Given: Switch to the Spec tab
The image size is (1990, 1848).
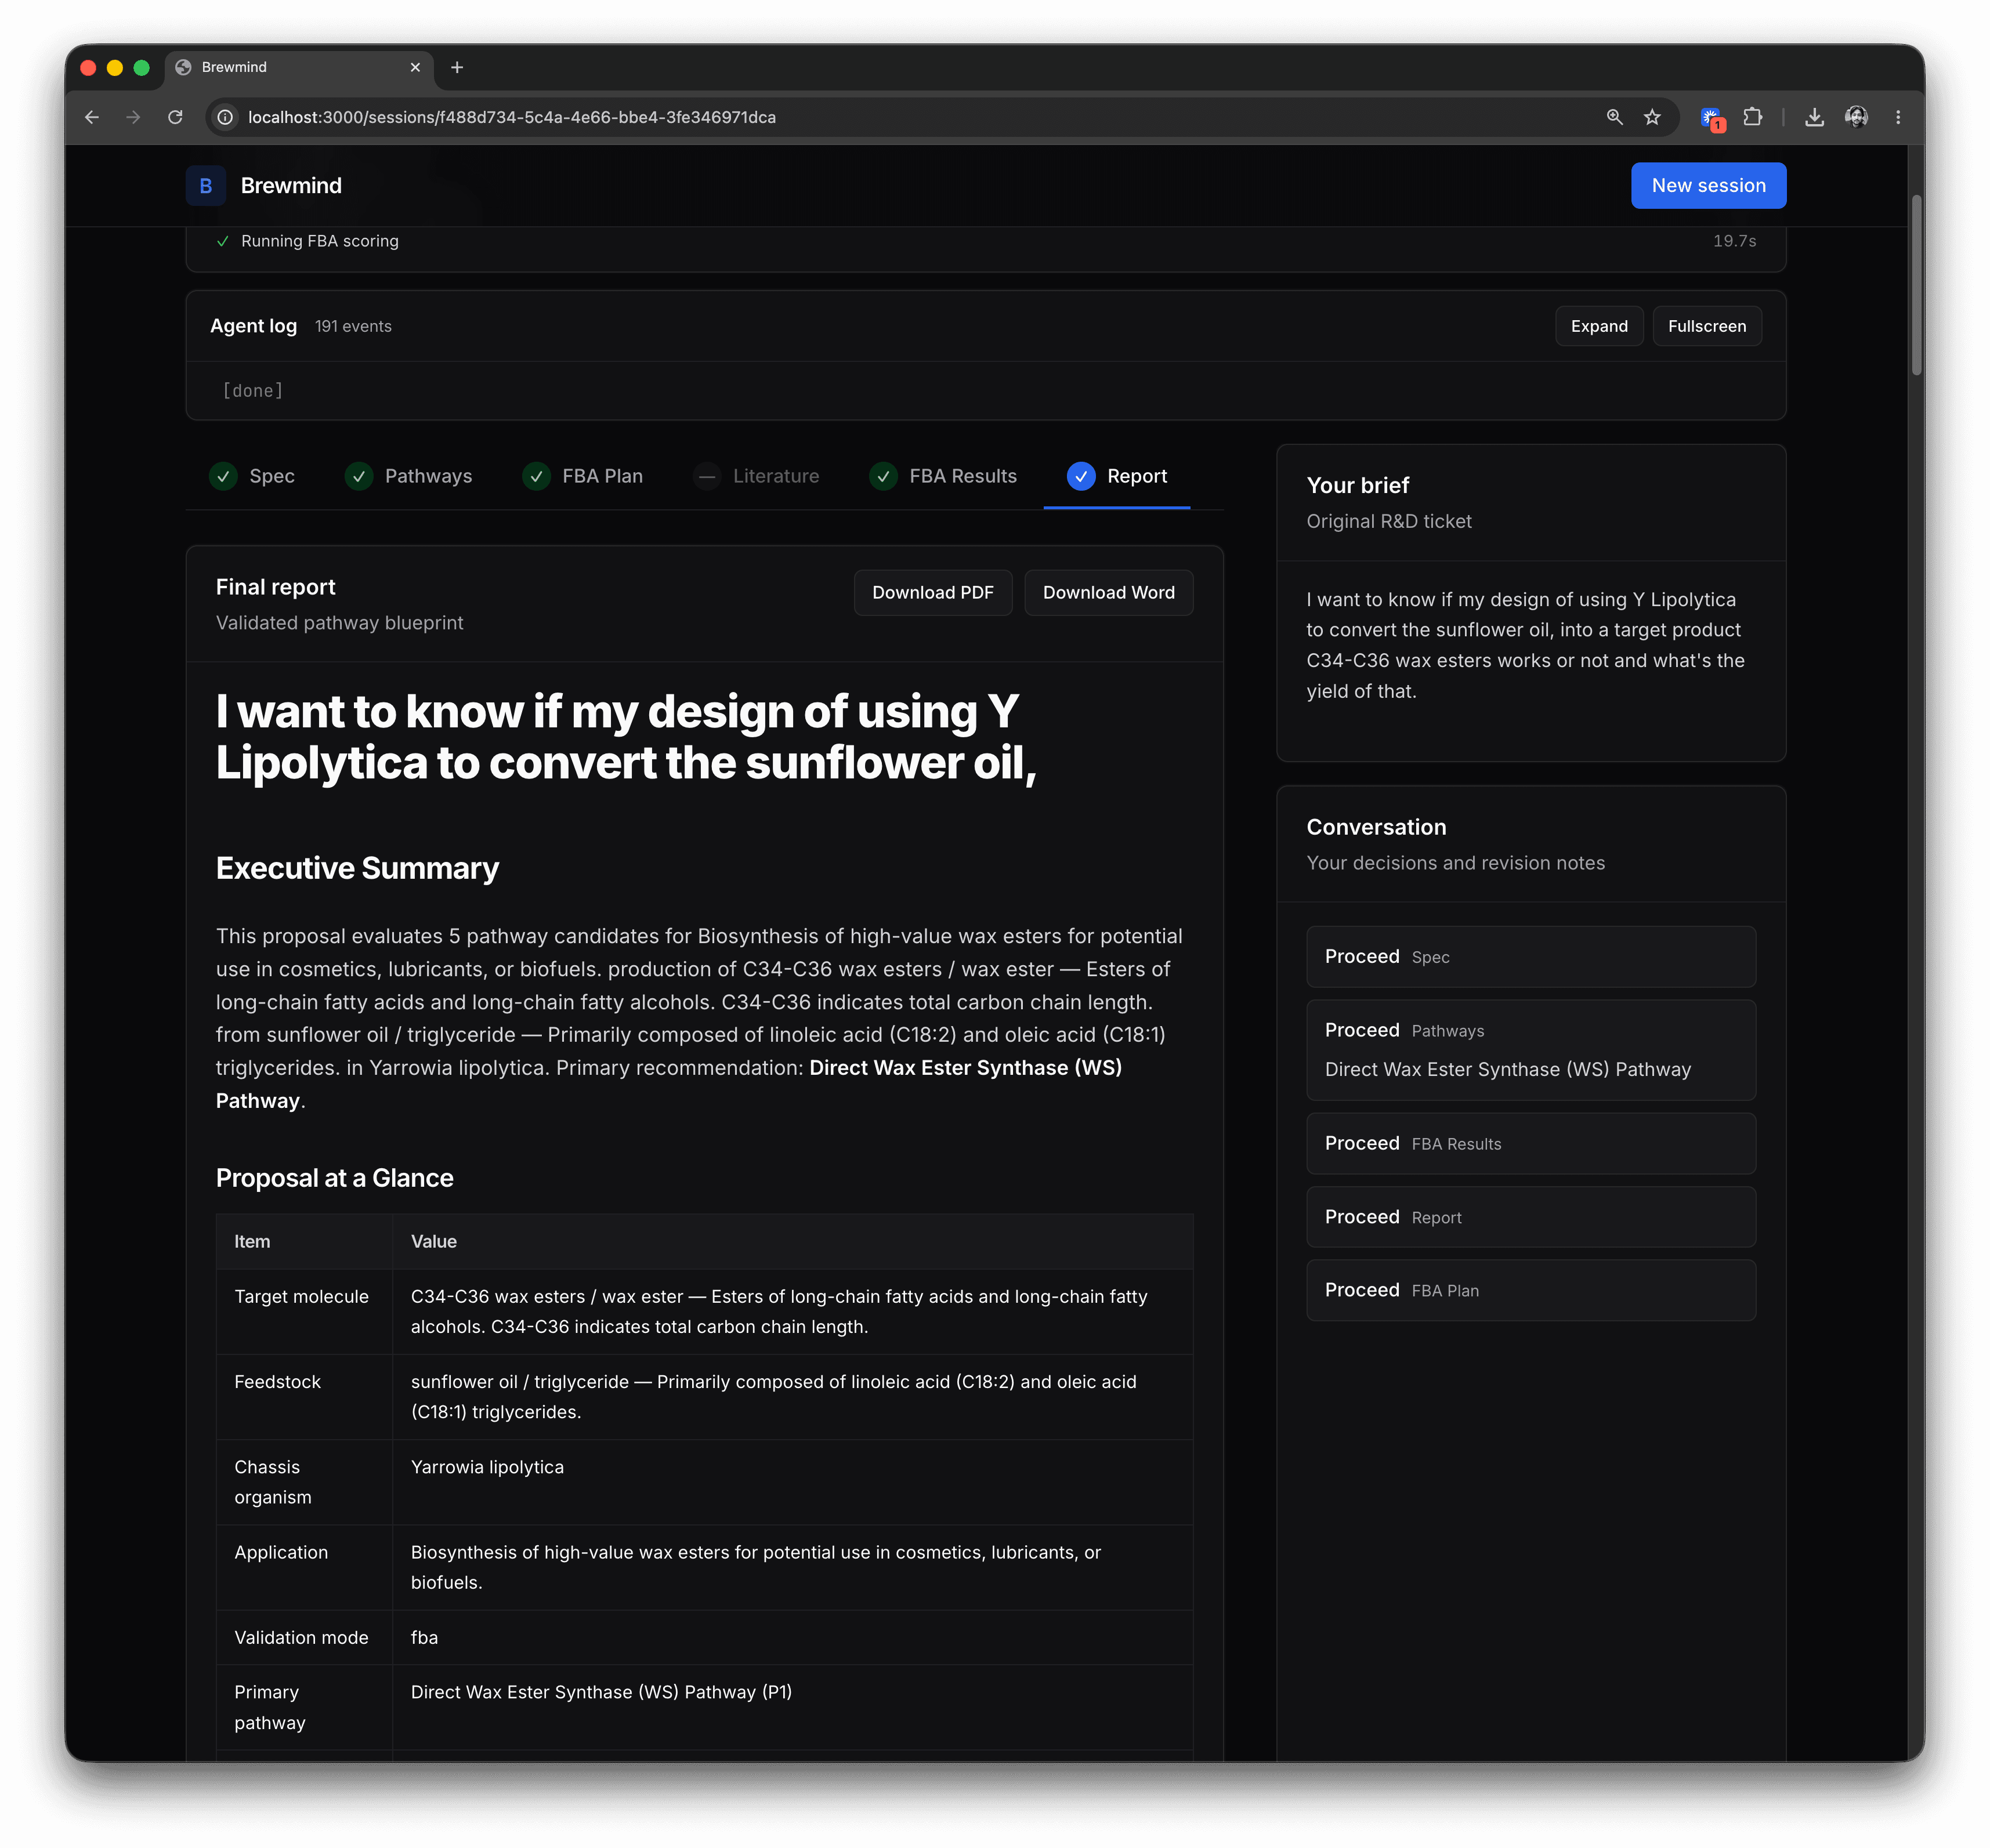Looking at the screenshot, I should point(252,476).
